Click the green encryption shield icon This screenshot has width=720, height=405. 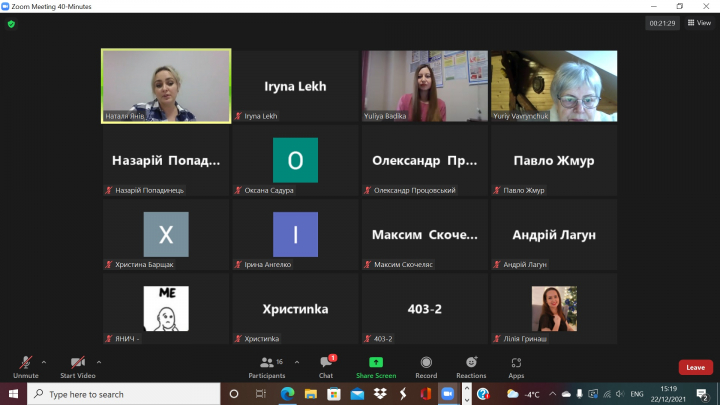(x=12, y=23)
